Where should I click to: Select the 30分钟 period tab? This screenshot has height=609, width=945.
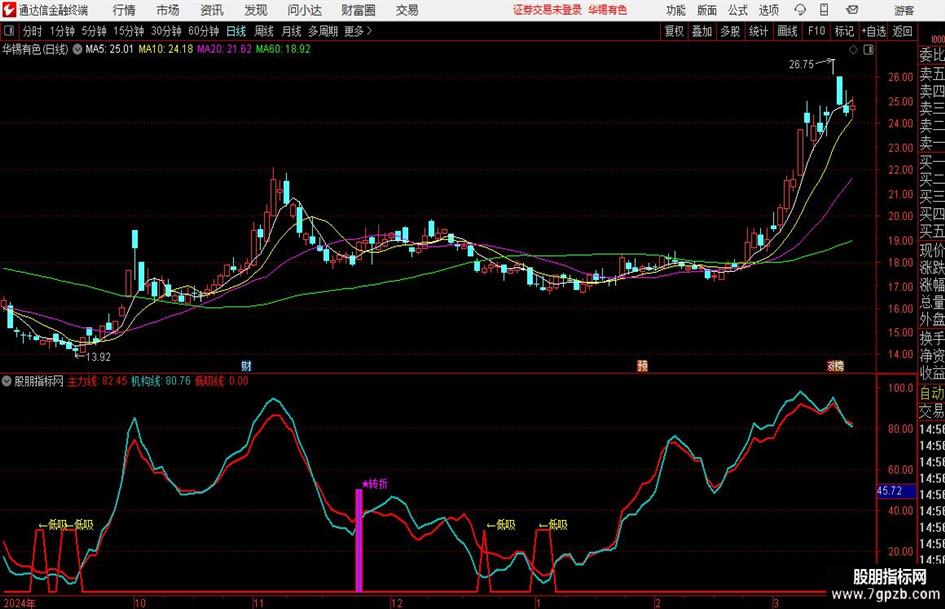[166, 31]
